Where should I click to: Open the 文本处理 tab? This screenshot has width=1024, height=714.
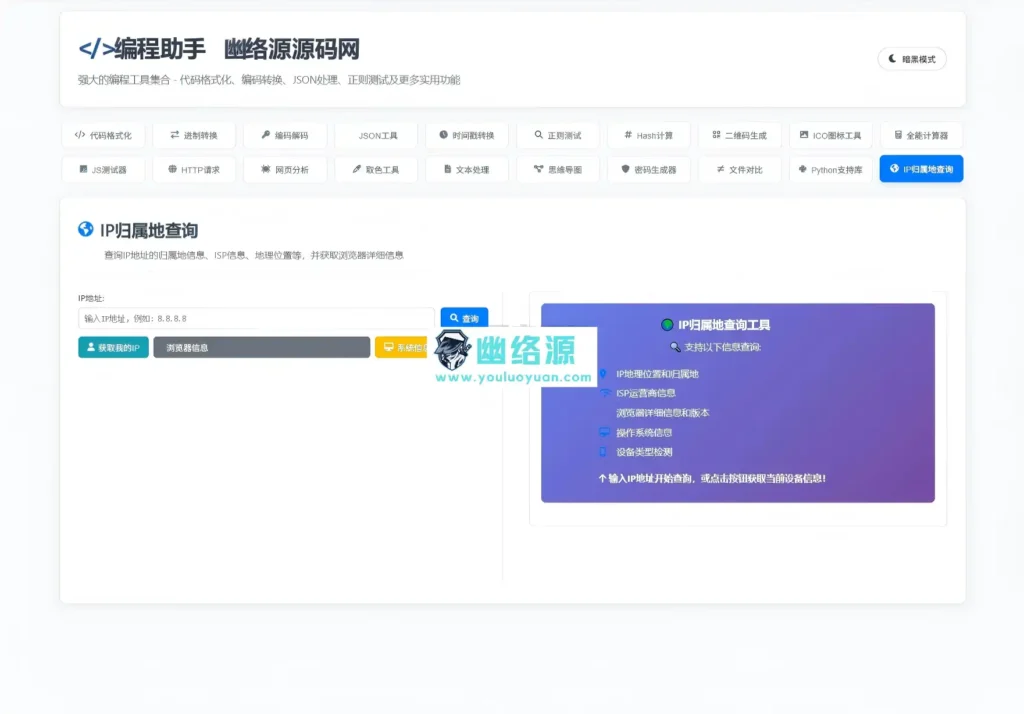click(x=467, y=169)
